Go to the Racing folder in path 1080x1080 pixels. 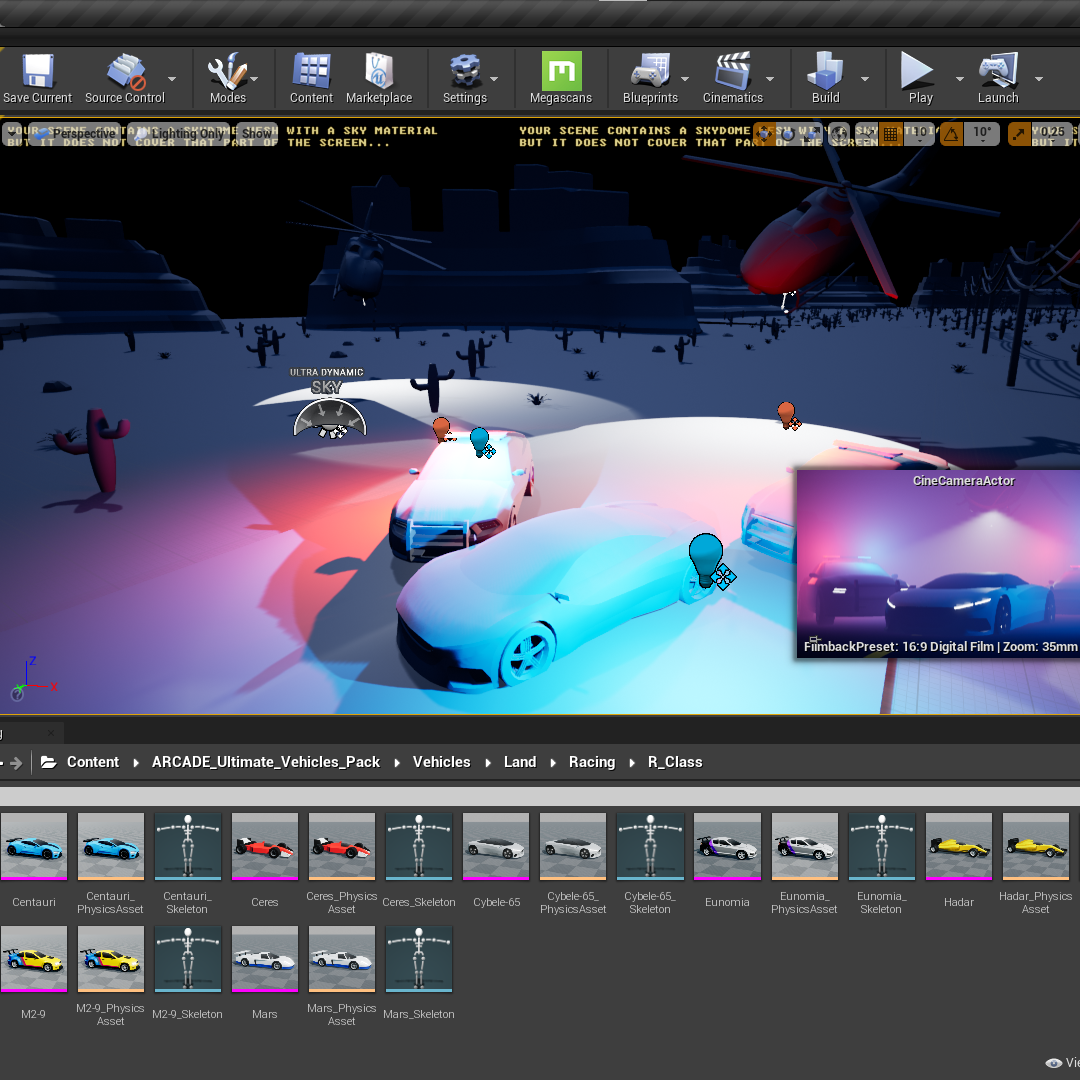[591, 762]
